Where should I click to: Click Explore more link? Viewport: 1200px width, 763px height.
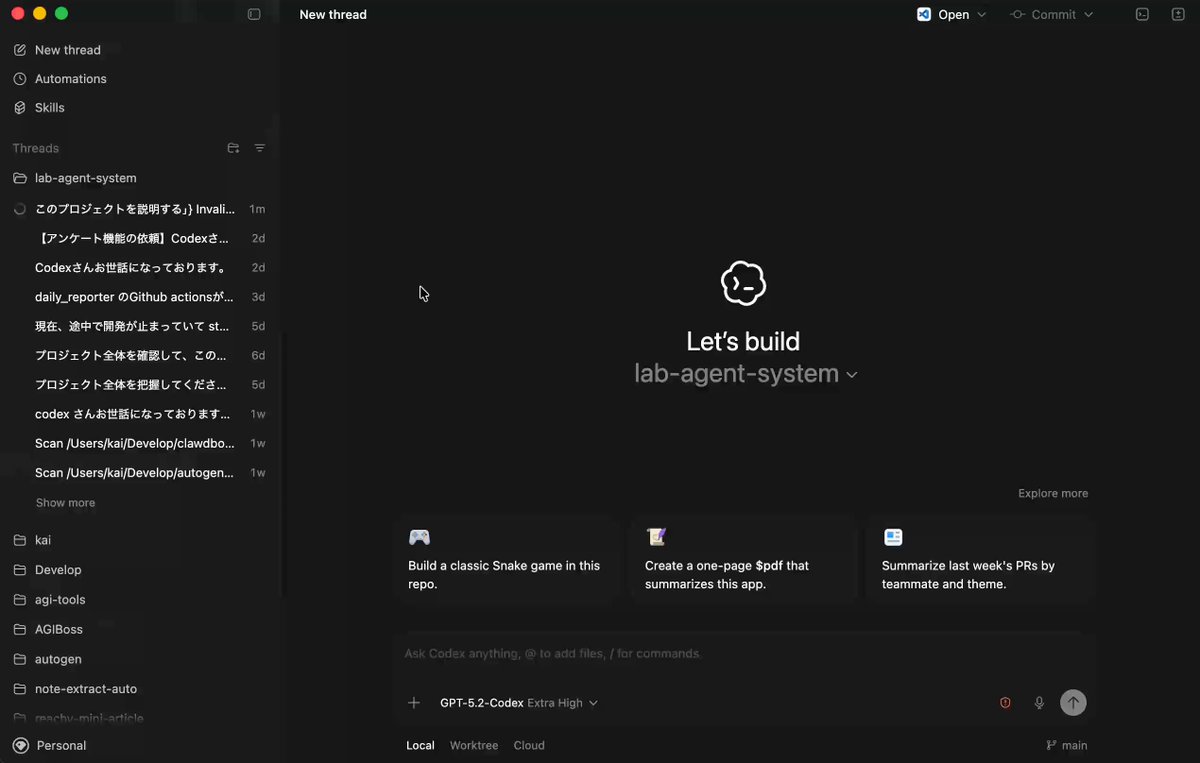pyautogui.click(x=1053, y=493)
